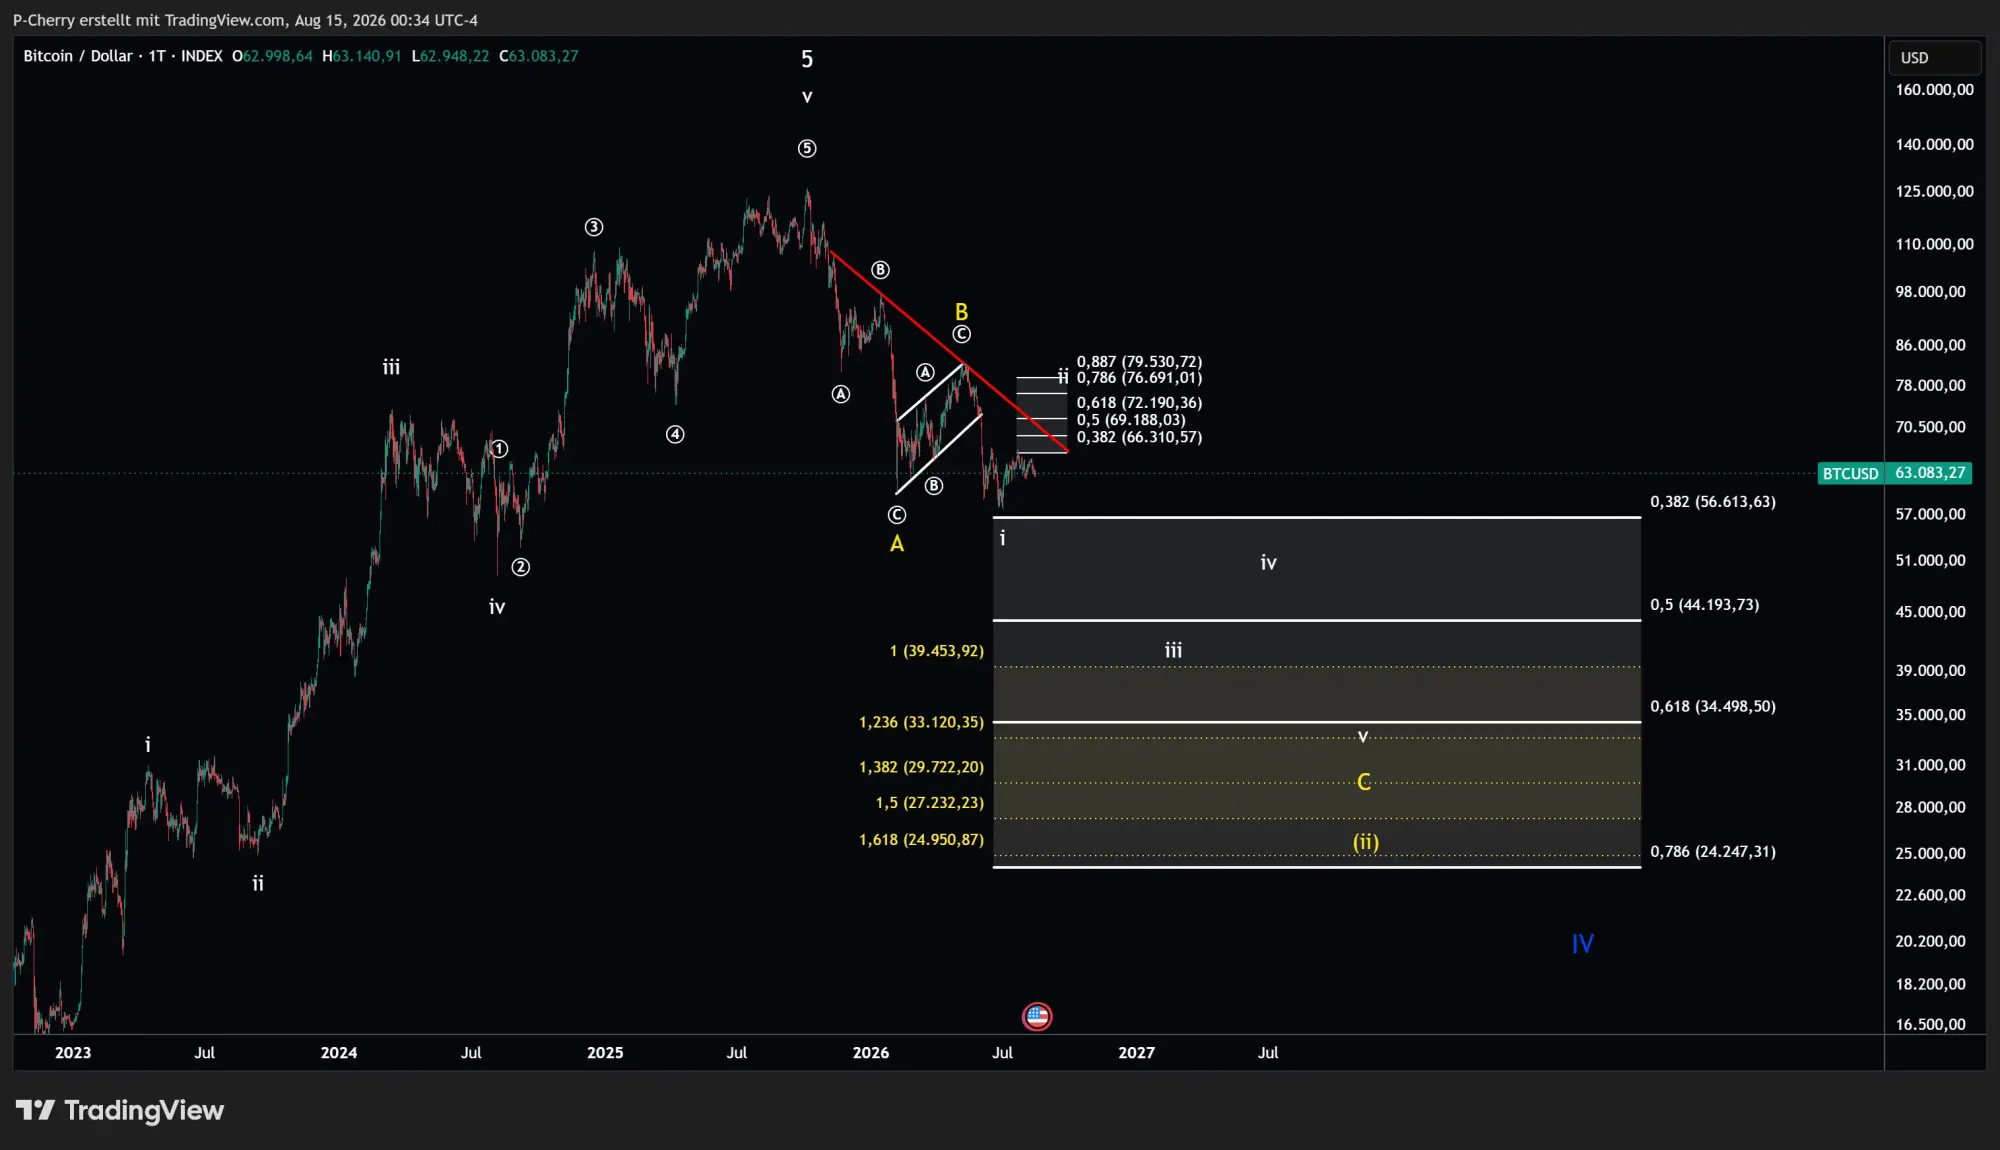This screenshot has width=2000, height=1150.
Task: Click the circled 4 wave marker
Action: (676, 434)
